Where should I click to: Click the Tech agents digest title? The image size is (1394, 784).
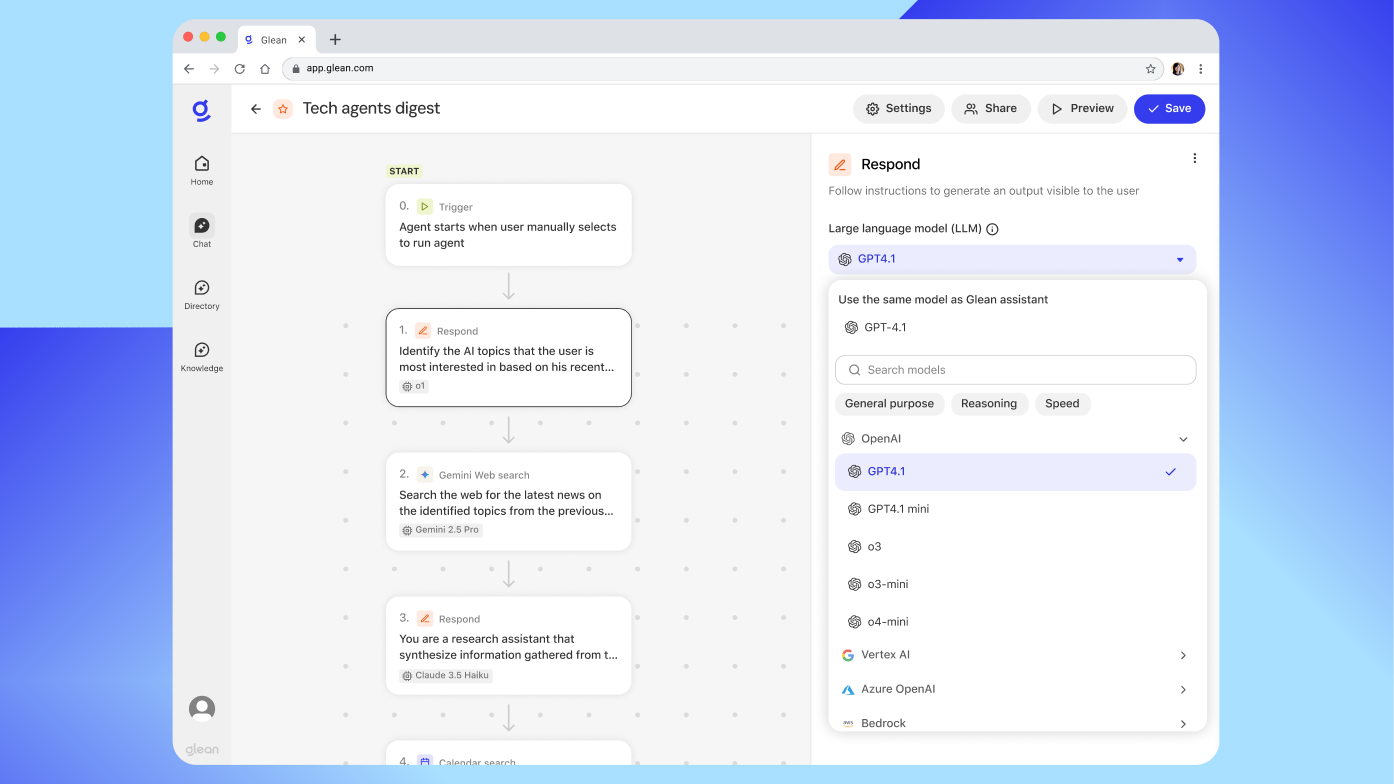371,108
